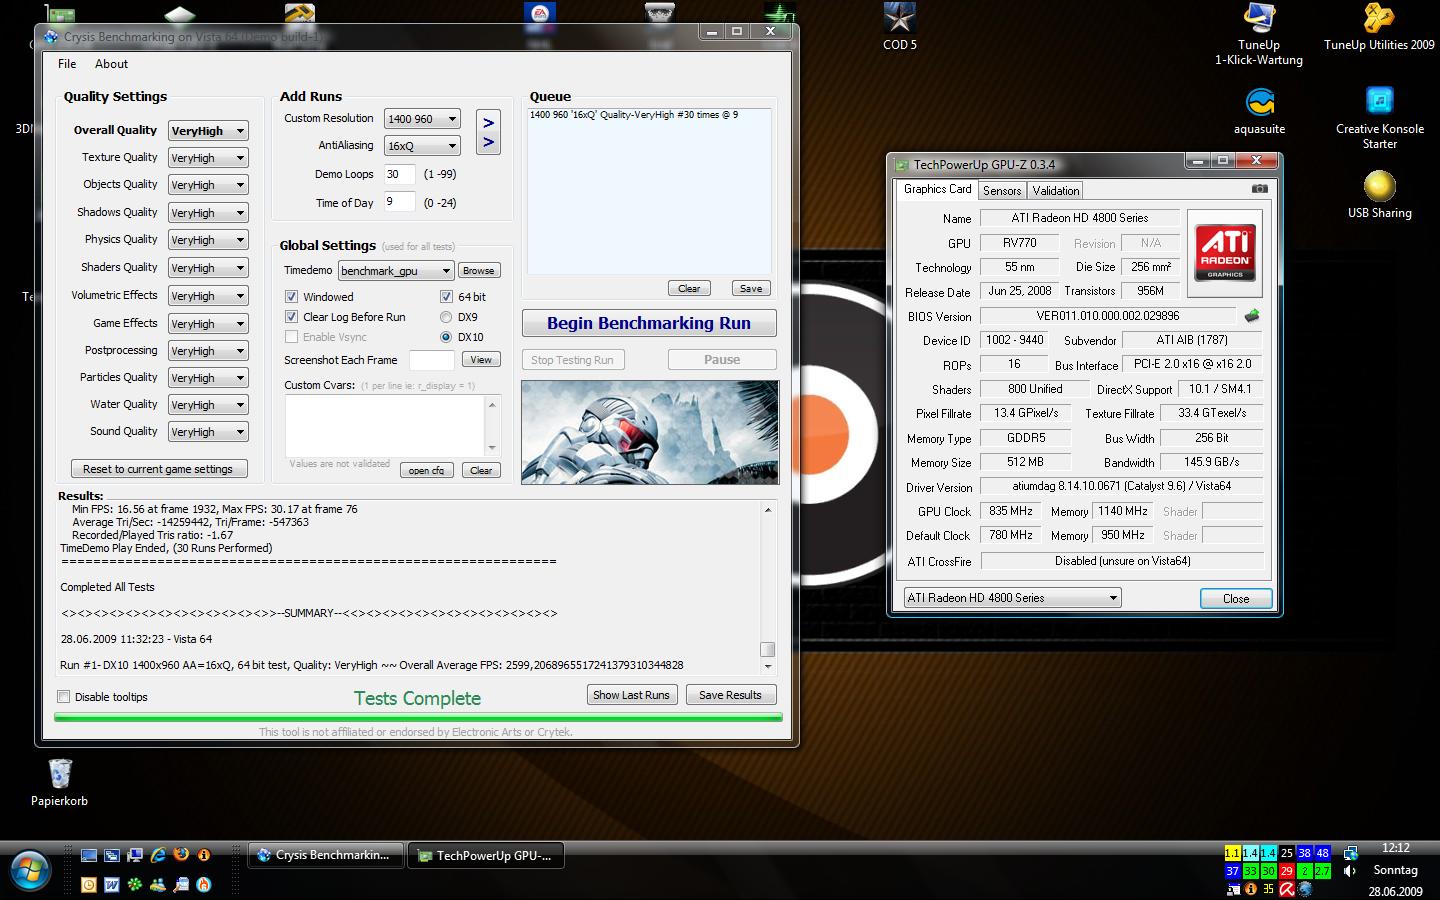Screen dimensions: 1440x900
Task: Launch ICQ flower icon from quick launch
Action: [x=135, y=885]
